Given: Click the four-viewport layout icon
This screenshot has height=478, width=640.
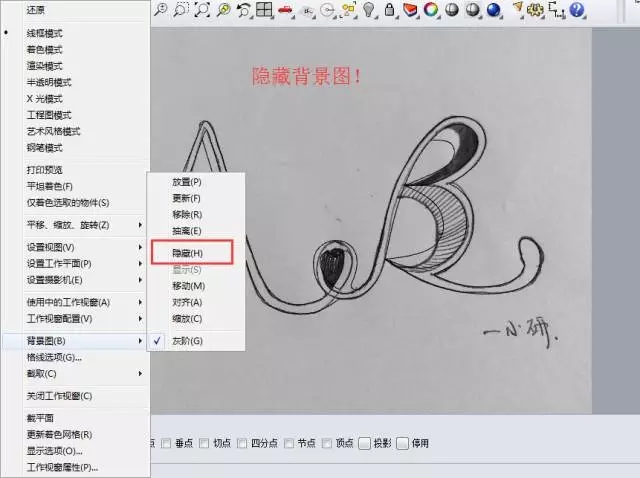Looking at the screenshot, I should tap(265, 10).
